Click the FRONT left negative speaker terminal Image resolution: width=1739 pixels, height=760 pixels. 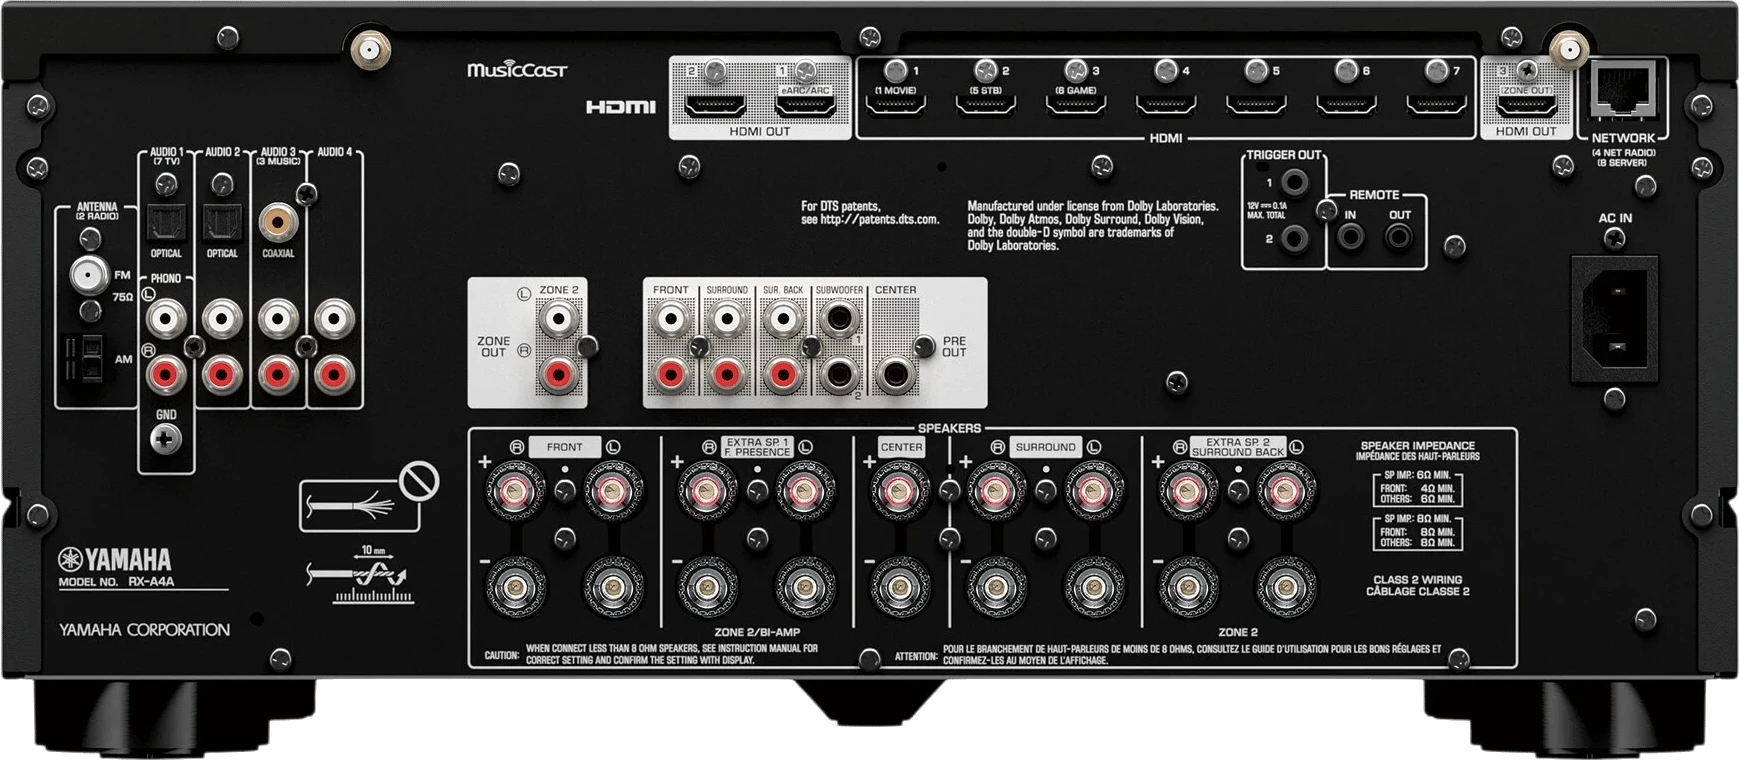612,586
